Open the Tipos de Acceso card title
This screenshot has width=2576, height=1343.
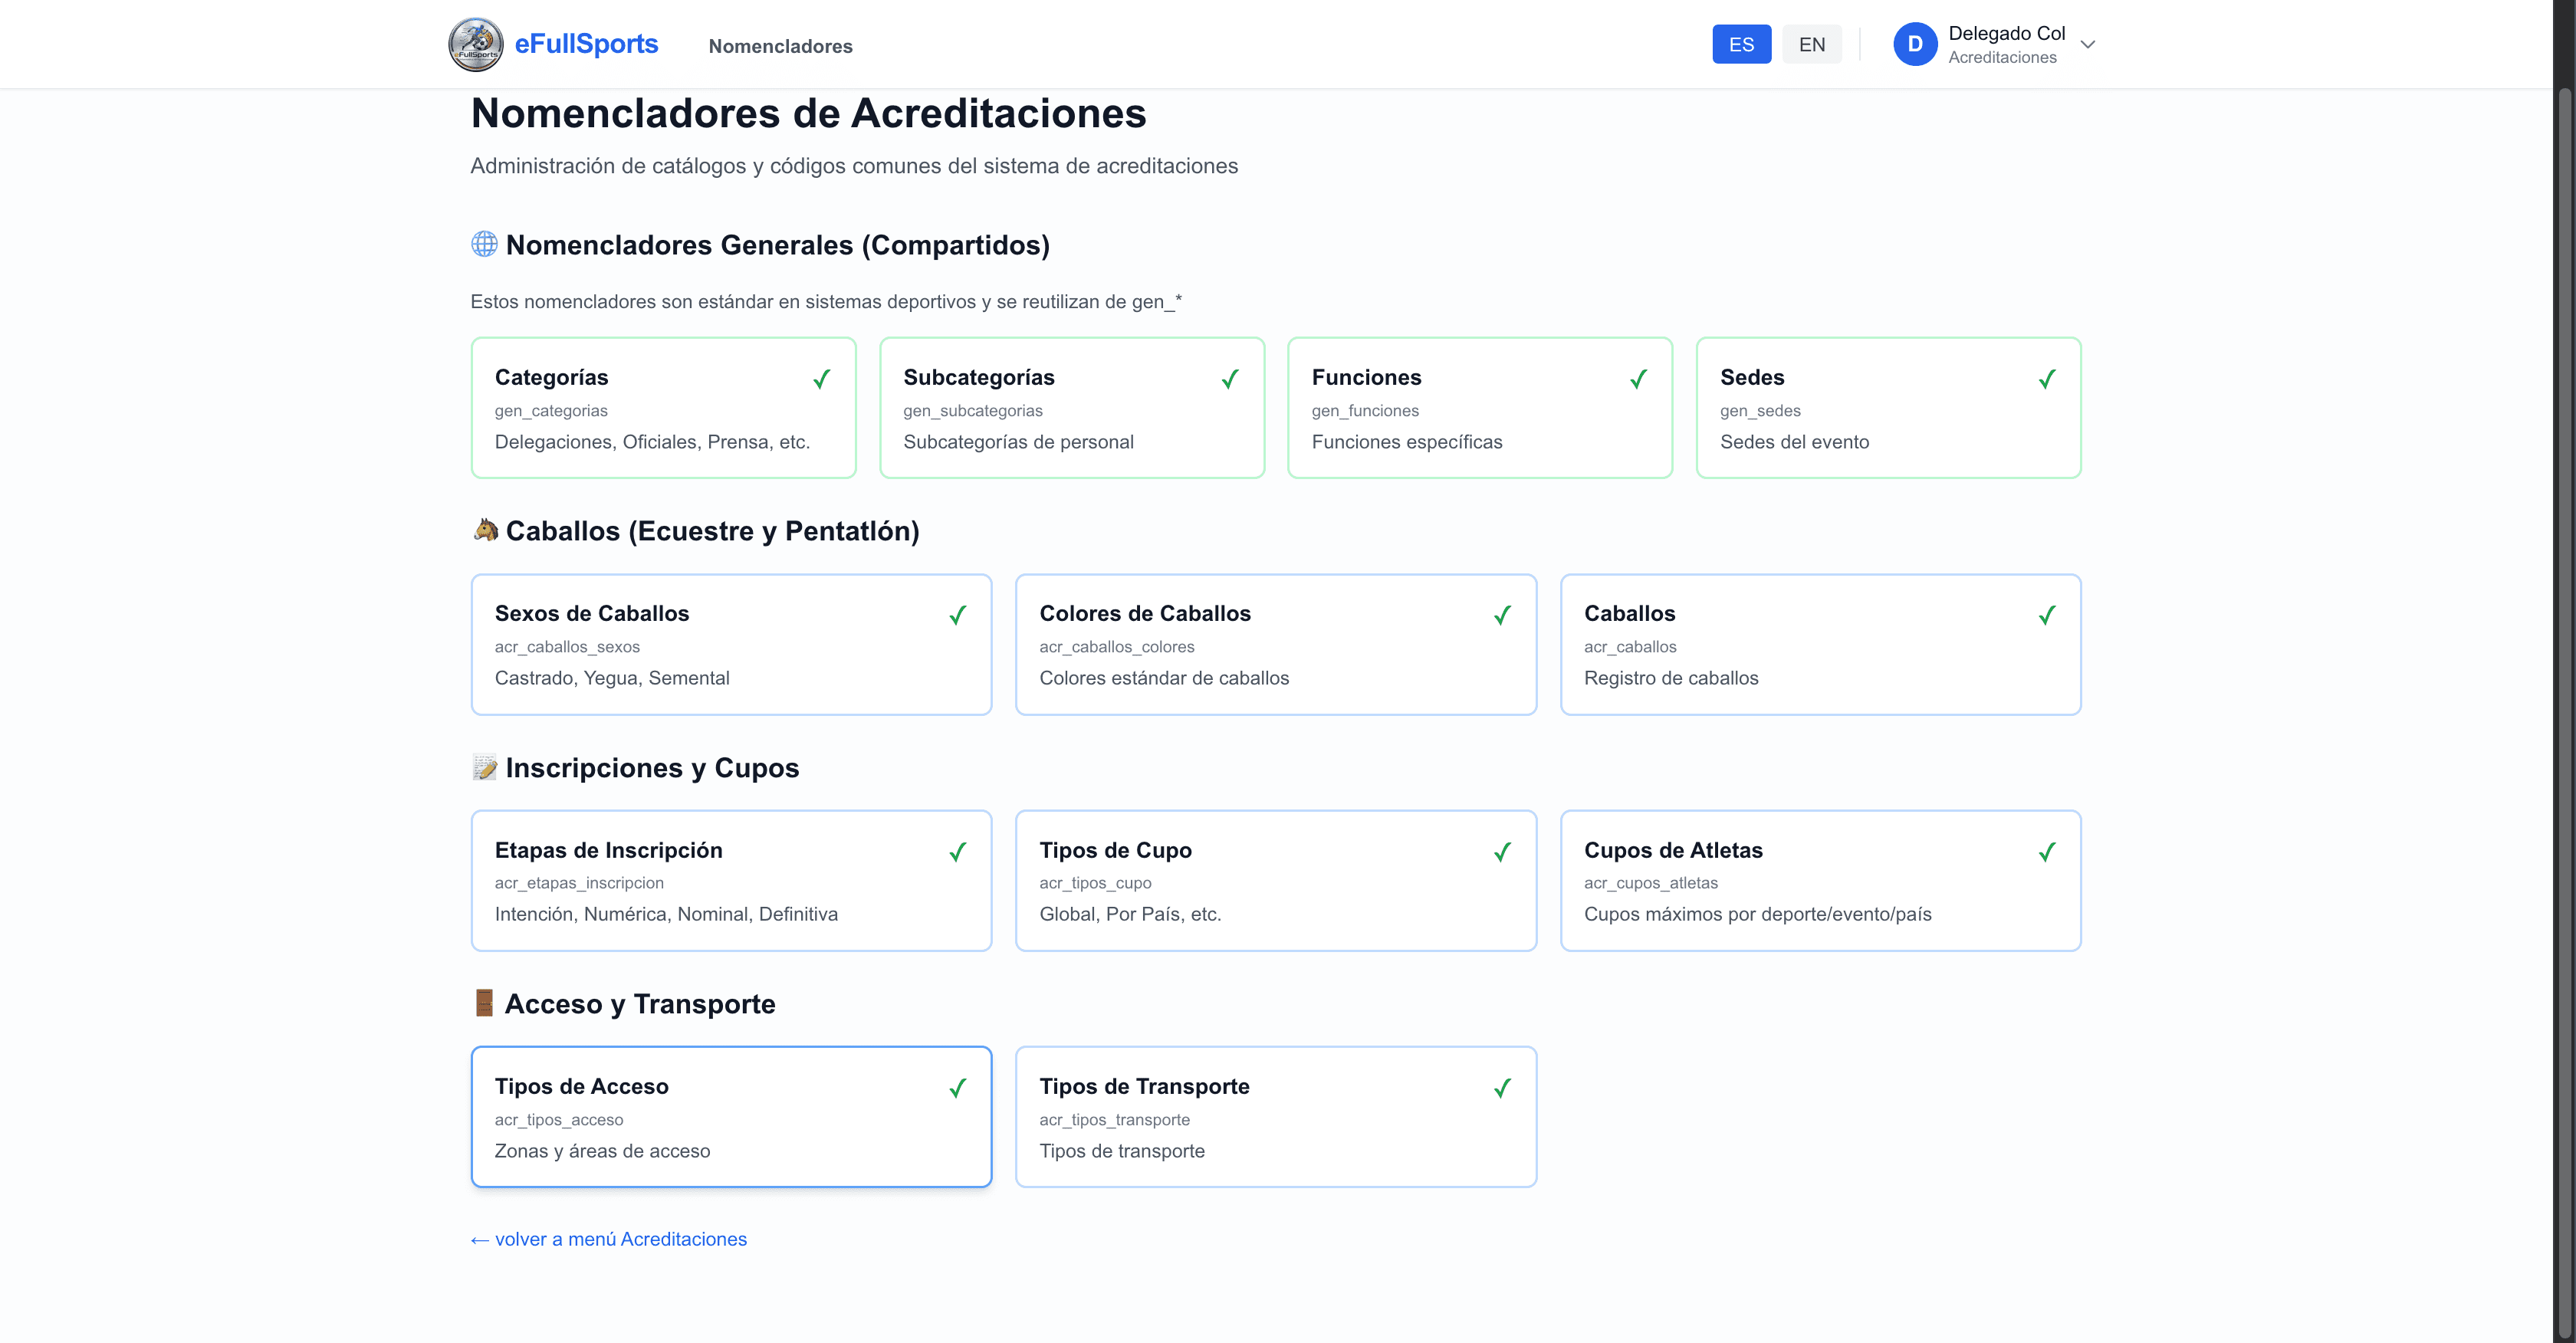[581, 1086]
